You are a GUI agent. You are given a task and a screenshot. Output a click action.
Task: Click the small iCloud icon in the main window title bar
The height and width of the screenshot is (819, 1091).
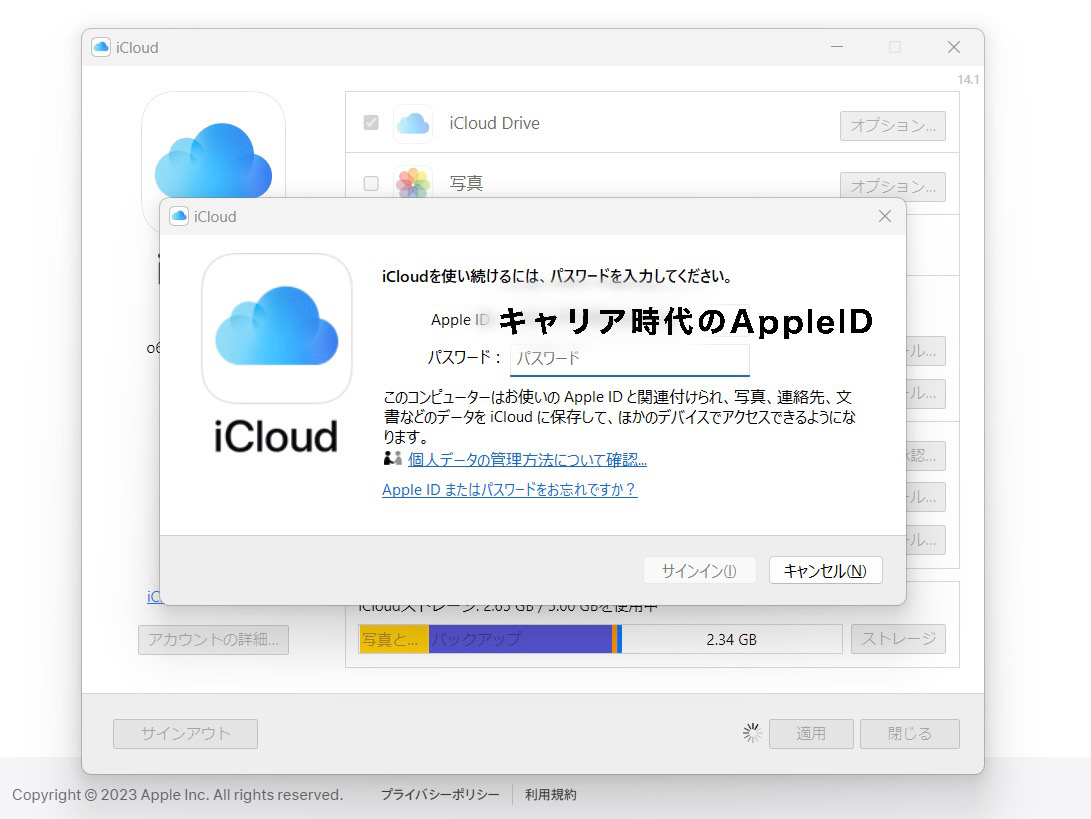point(101,47)
